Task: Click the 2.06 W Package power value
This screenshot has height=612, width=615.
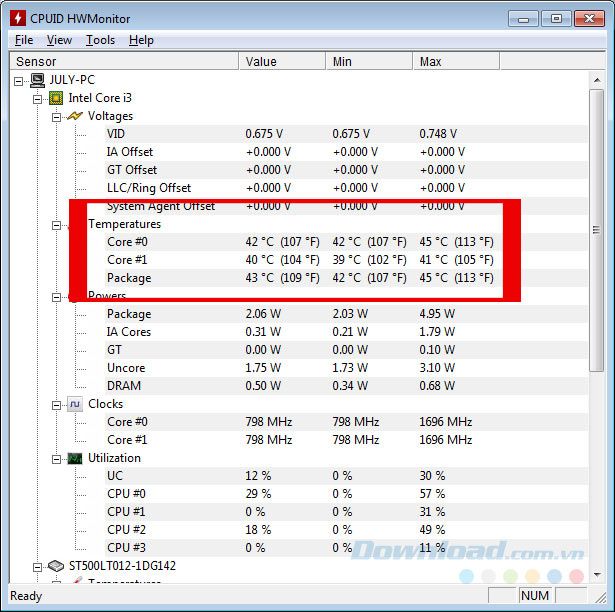Action: (x=263, y=314)
